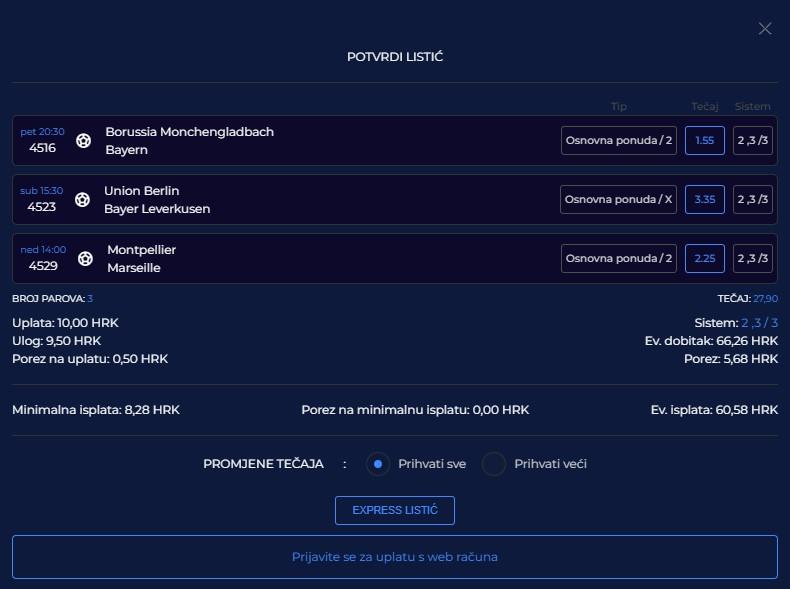Click Osnovna ponuda / X tip box
790x589 pixels.
point(618,200)
